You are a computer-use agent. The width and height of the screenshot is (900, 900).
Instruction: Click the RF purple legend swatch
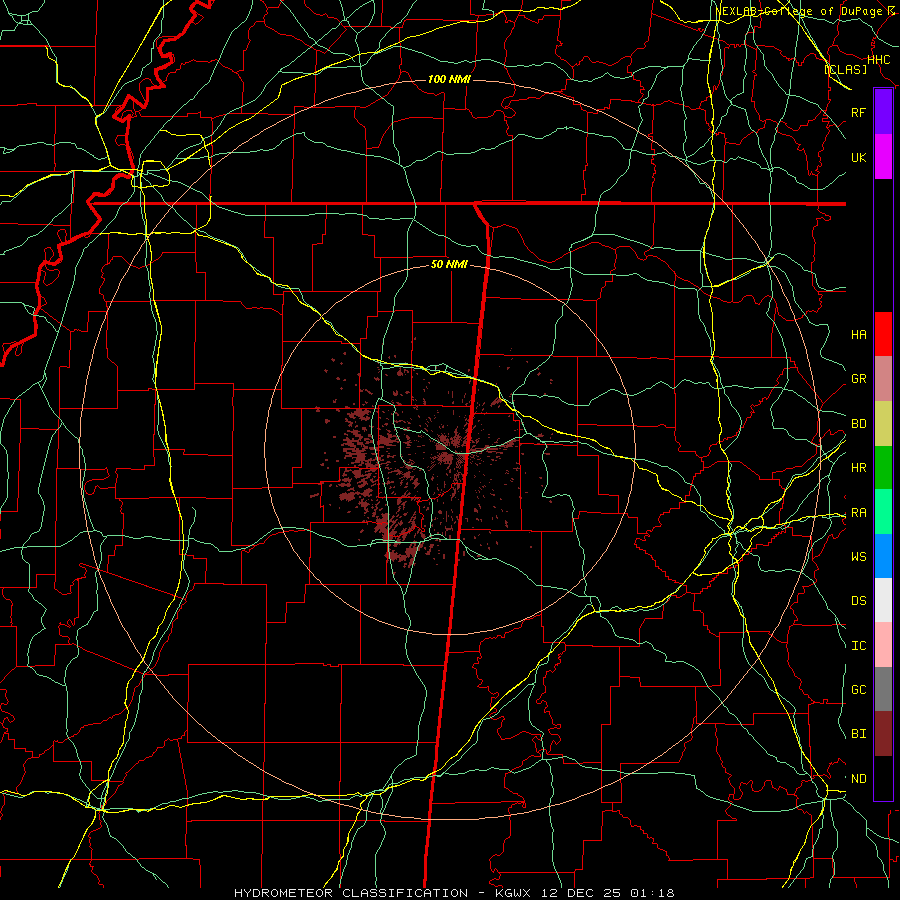pyautogui.click(x=883, y=112)
